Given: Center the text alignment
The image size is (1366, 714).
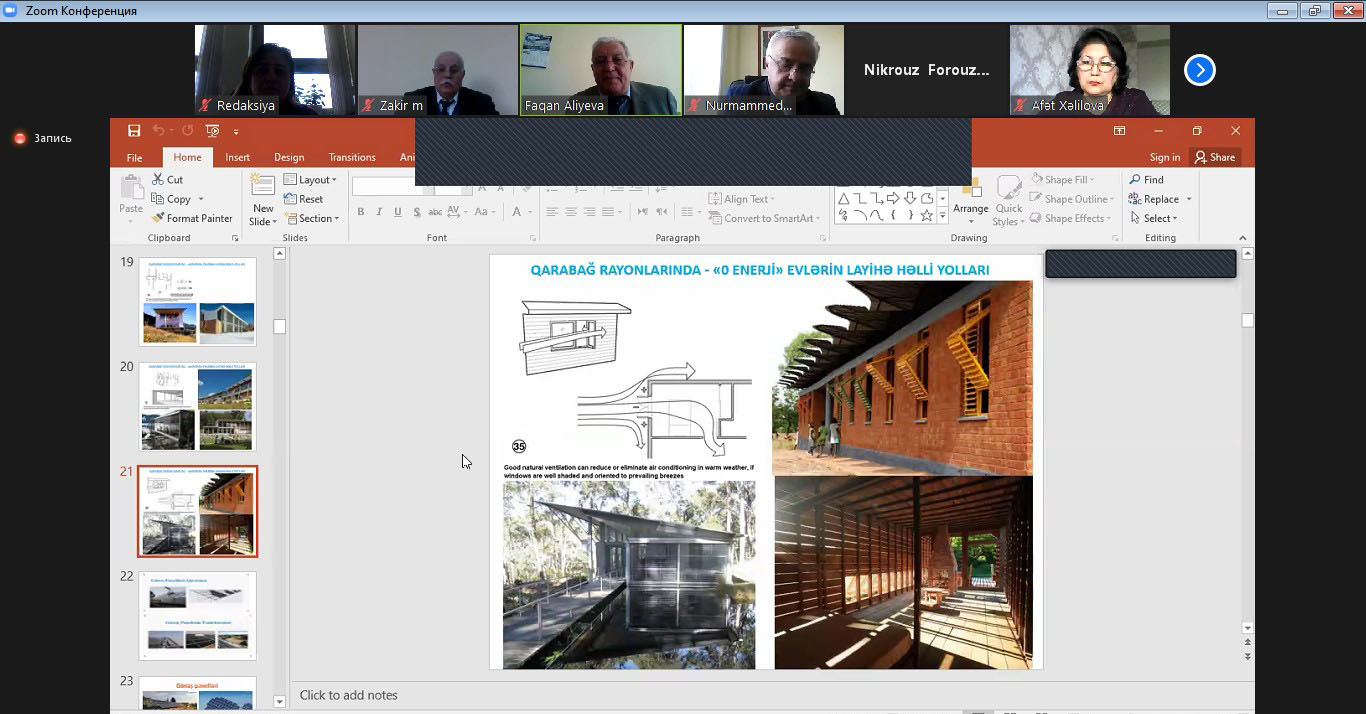Looking at the screenshot, I should click(x=571, y=212).
